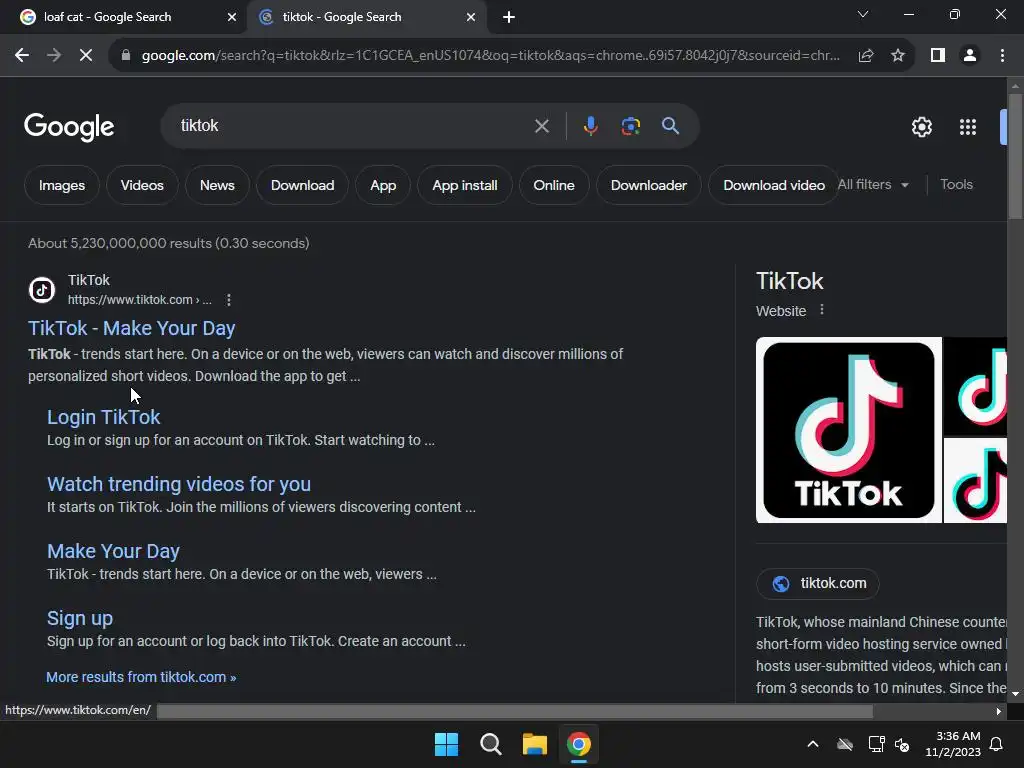Select the Download filter chip
Screen dimensions: 1024x768
[302, 185]
